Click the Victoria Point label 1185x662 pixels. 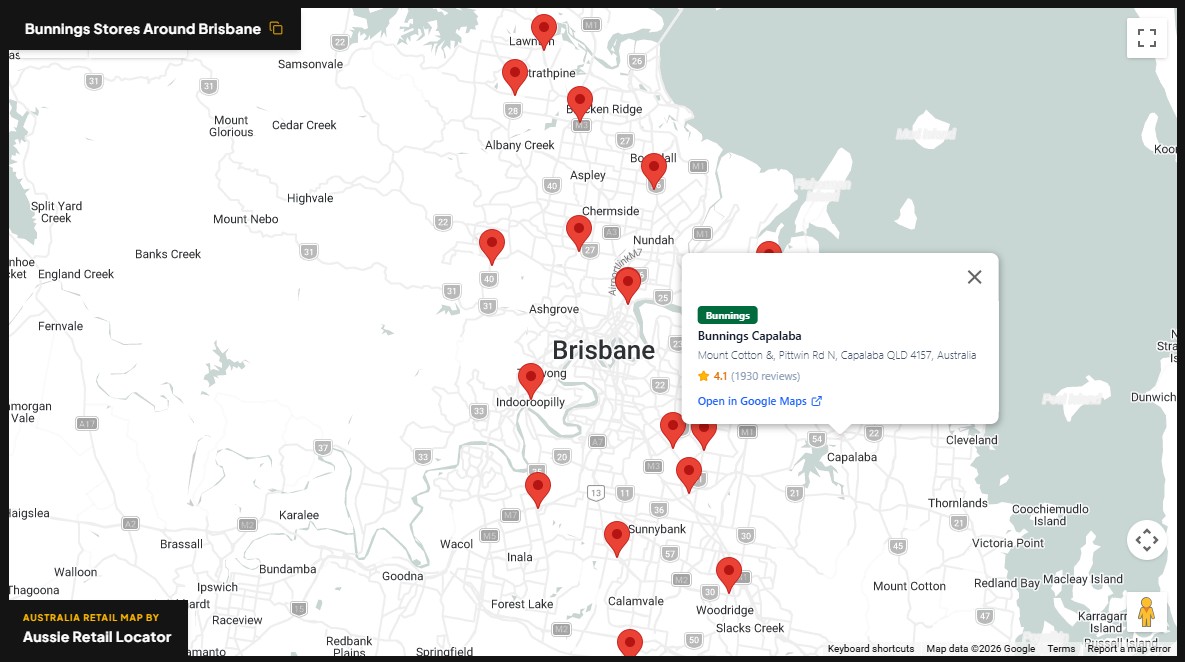pos(1007,543)
